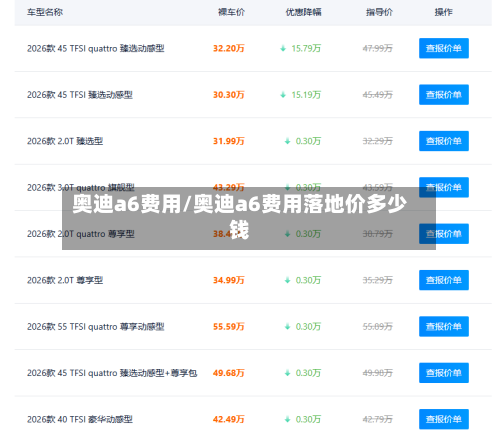Click the 30.30万 bare price
500x437 pixels.
(x=229, y=95)
